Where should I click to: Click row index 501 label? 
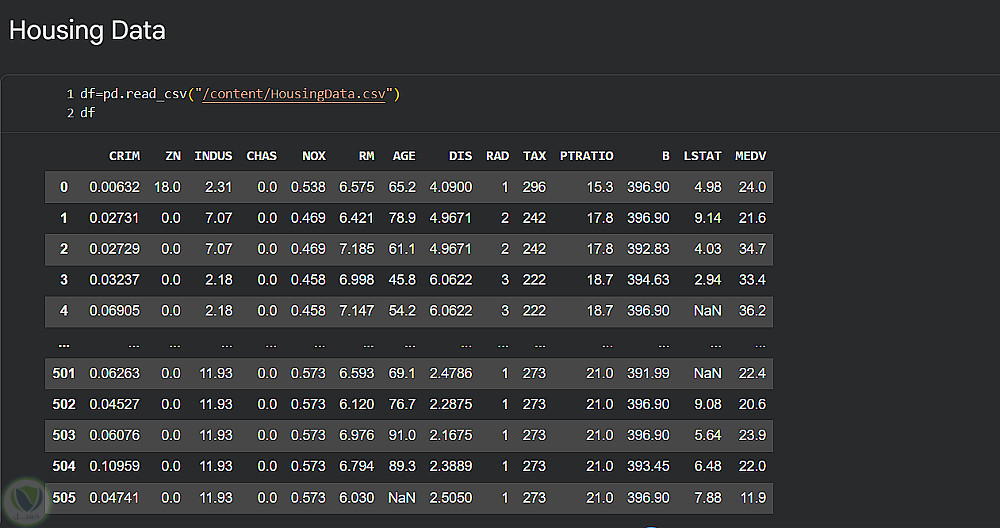click(x=64, y=373)
